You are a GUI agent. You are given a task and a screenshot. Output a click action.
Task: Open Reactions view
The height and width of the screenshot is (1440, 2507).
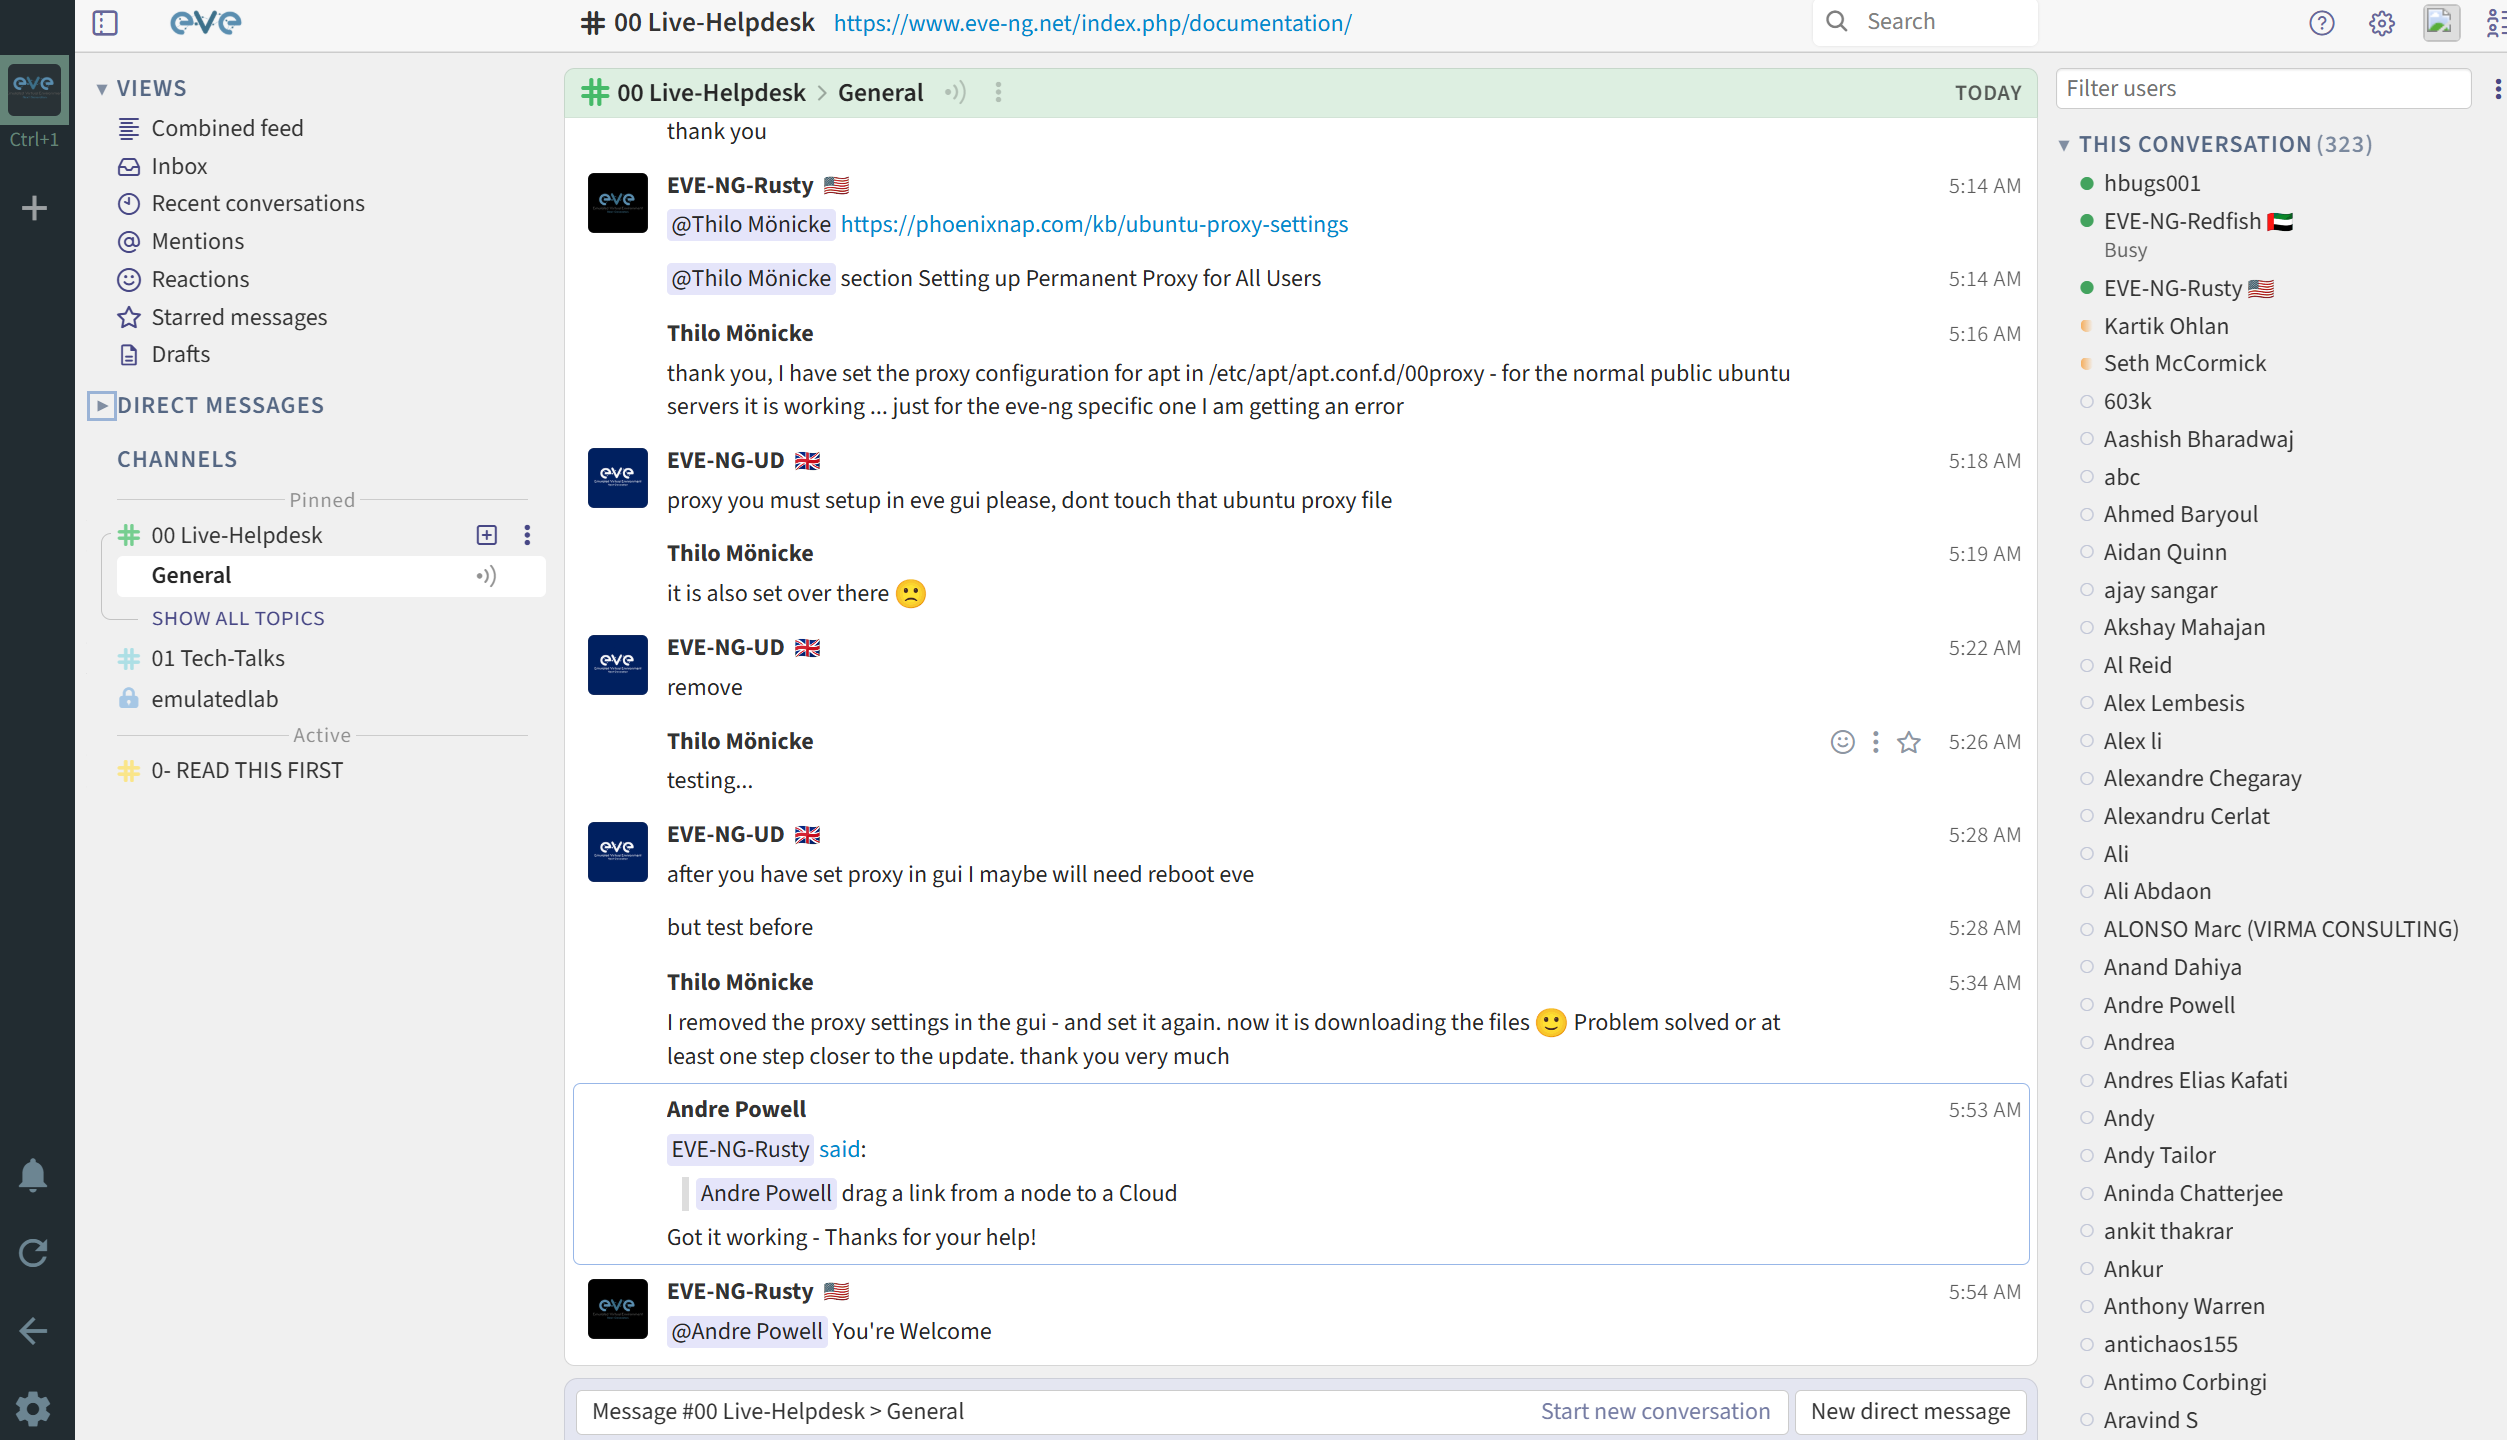[x=200, y=279]
